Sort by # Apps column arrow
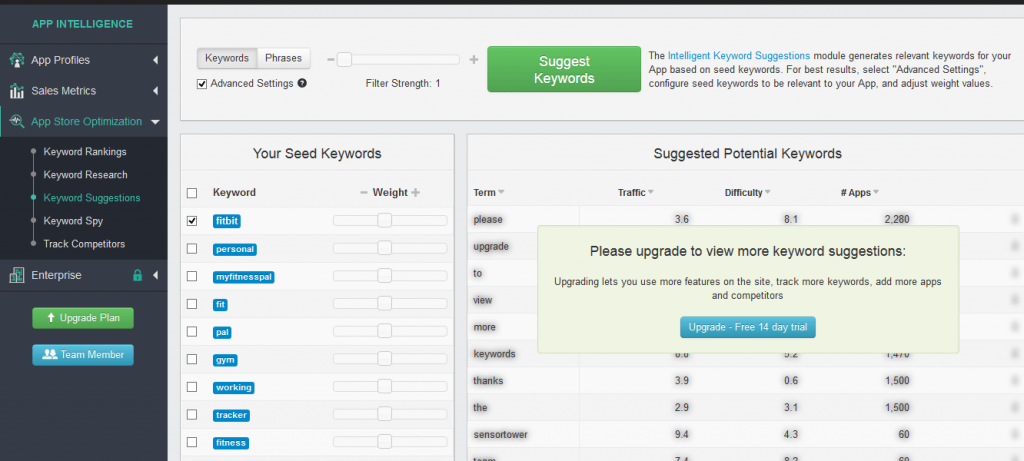 (876, 193)
